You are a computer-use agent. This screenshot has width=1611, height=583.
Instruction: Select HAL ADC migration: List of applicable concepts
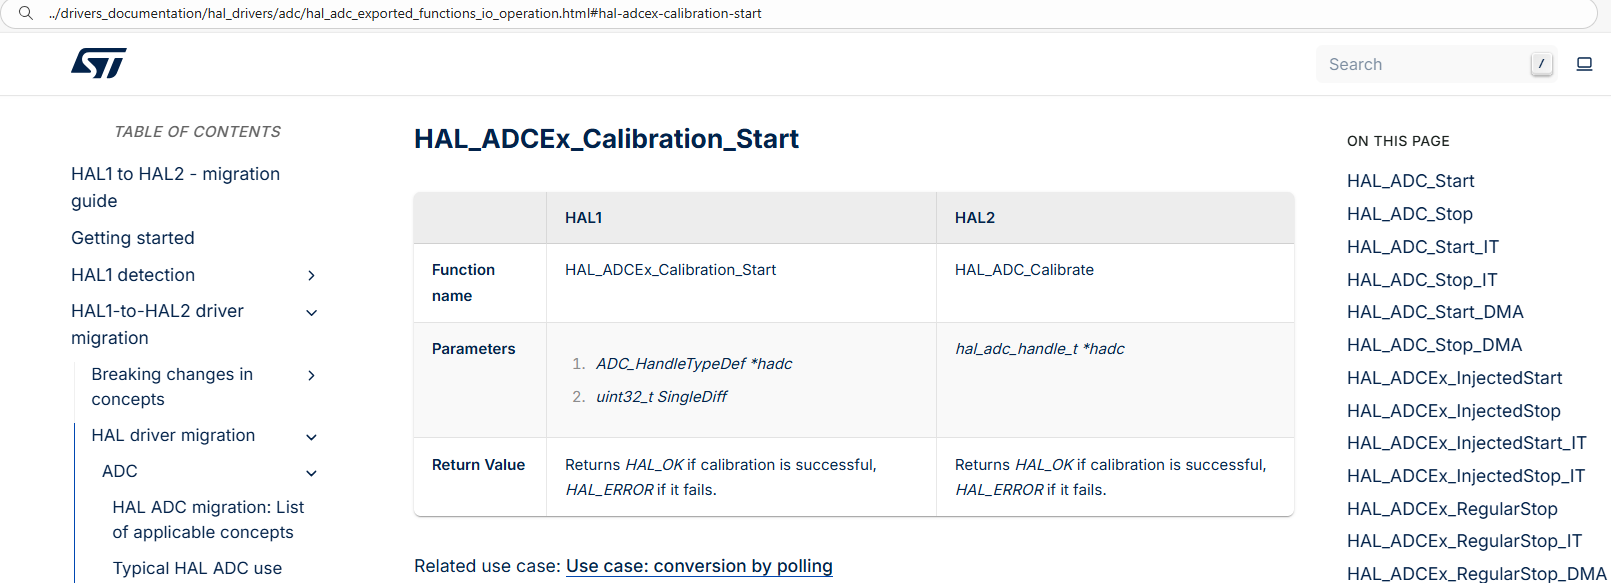click(x=208, y=520)
